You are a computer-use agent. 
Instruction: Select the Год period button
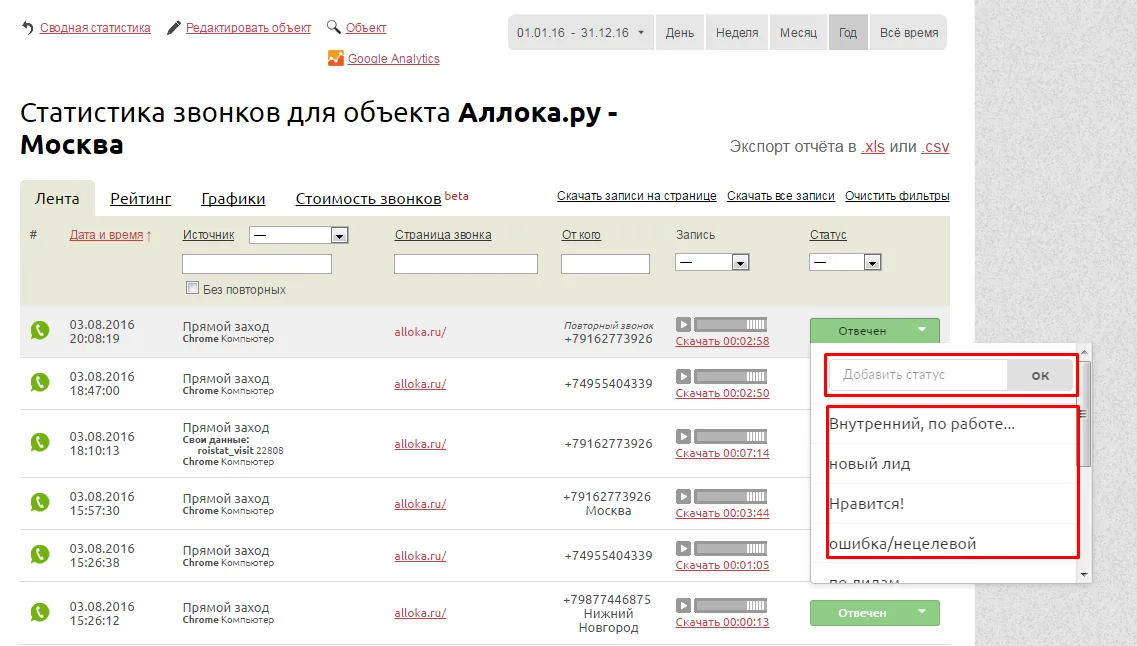(848, 33)
